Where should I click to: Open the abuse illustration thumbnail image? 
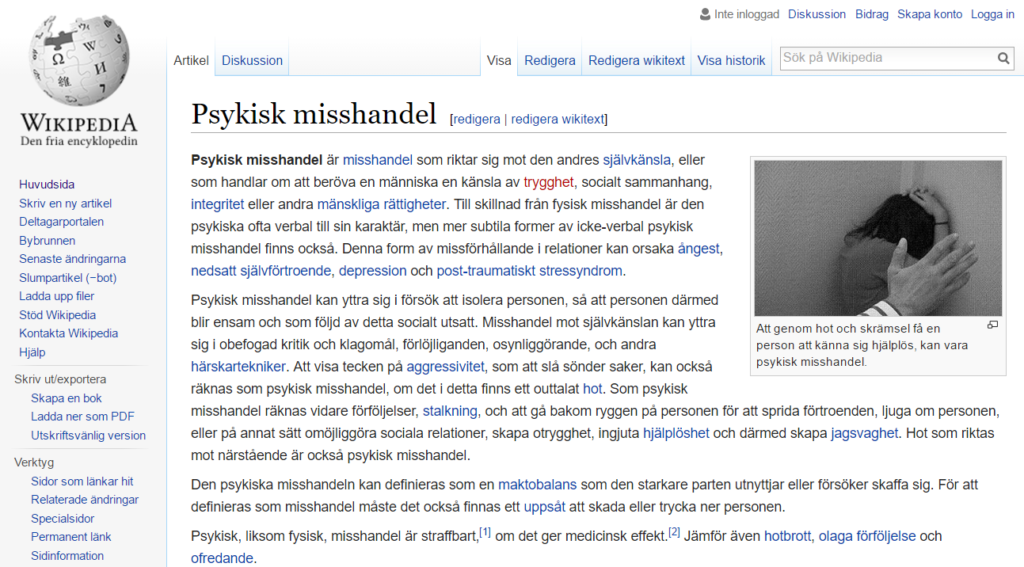(x=878, y=238)
